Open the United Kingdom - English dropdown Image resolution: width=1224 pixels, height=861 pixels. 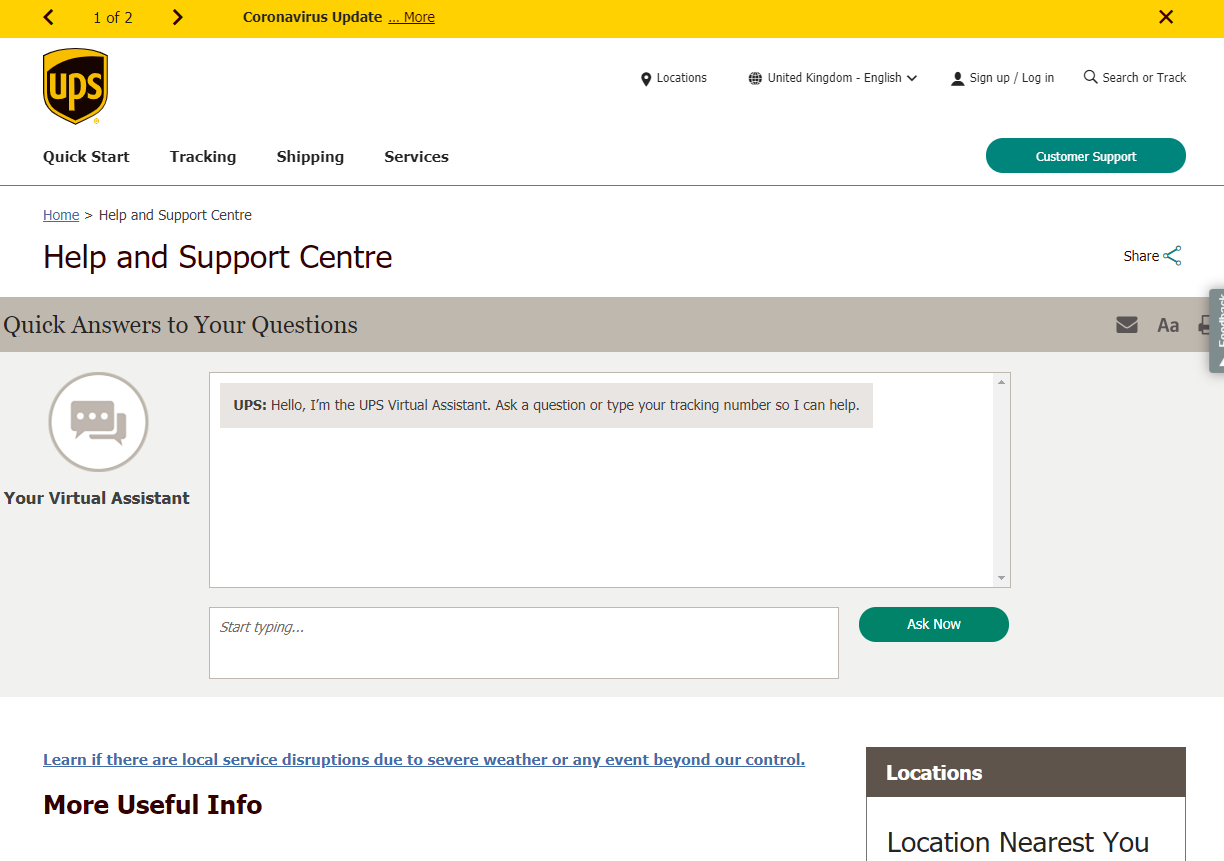point(833,78)
